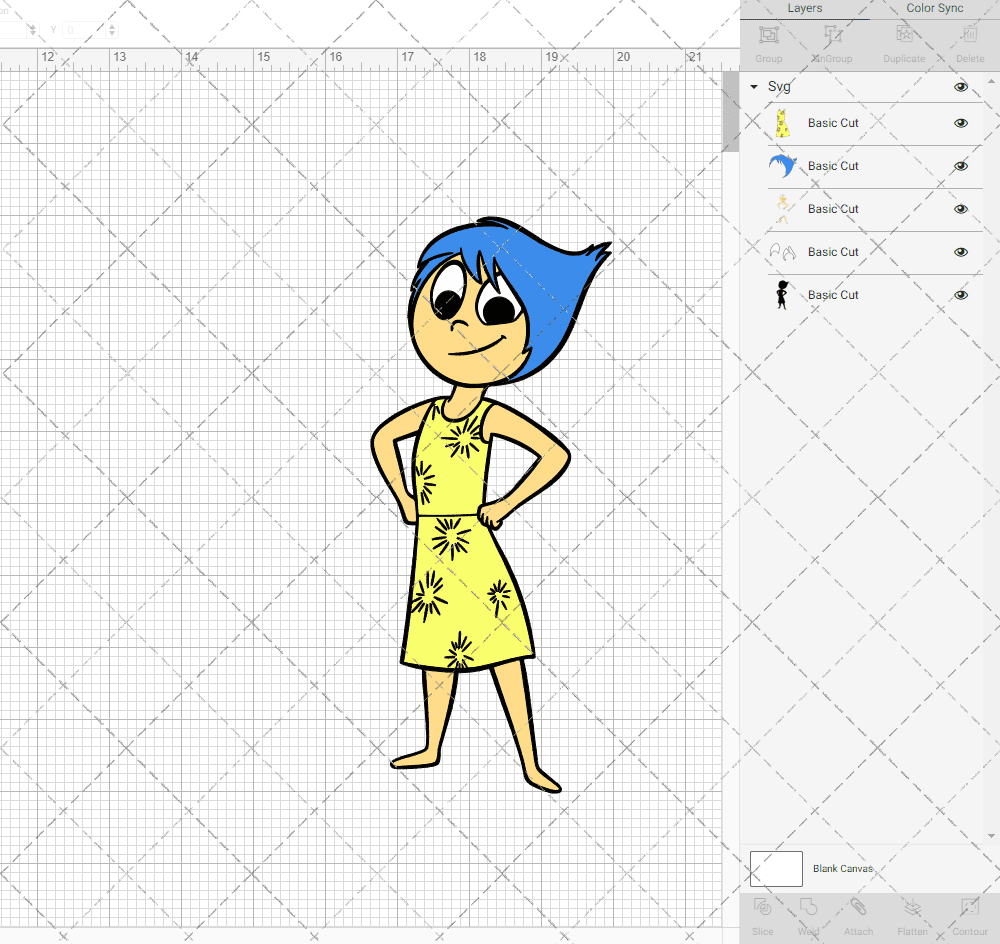This screenshot has height=944, width=1000.
Task: Hide the entire Svg group with its eye icon
Action: (x=961, y=87)
